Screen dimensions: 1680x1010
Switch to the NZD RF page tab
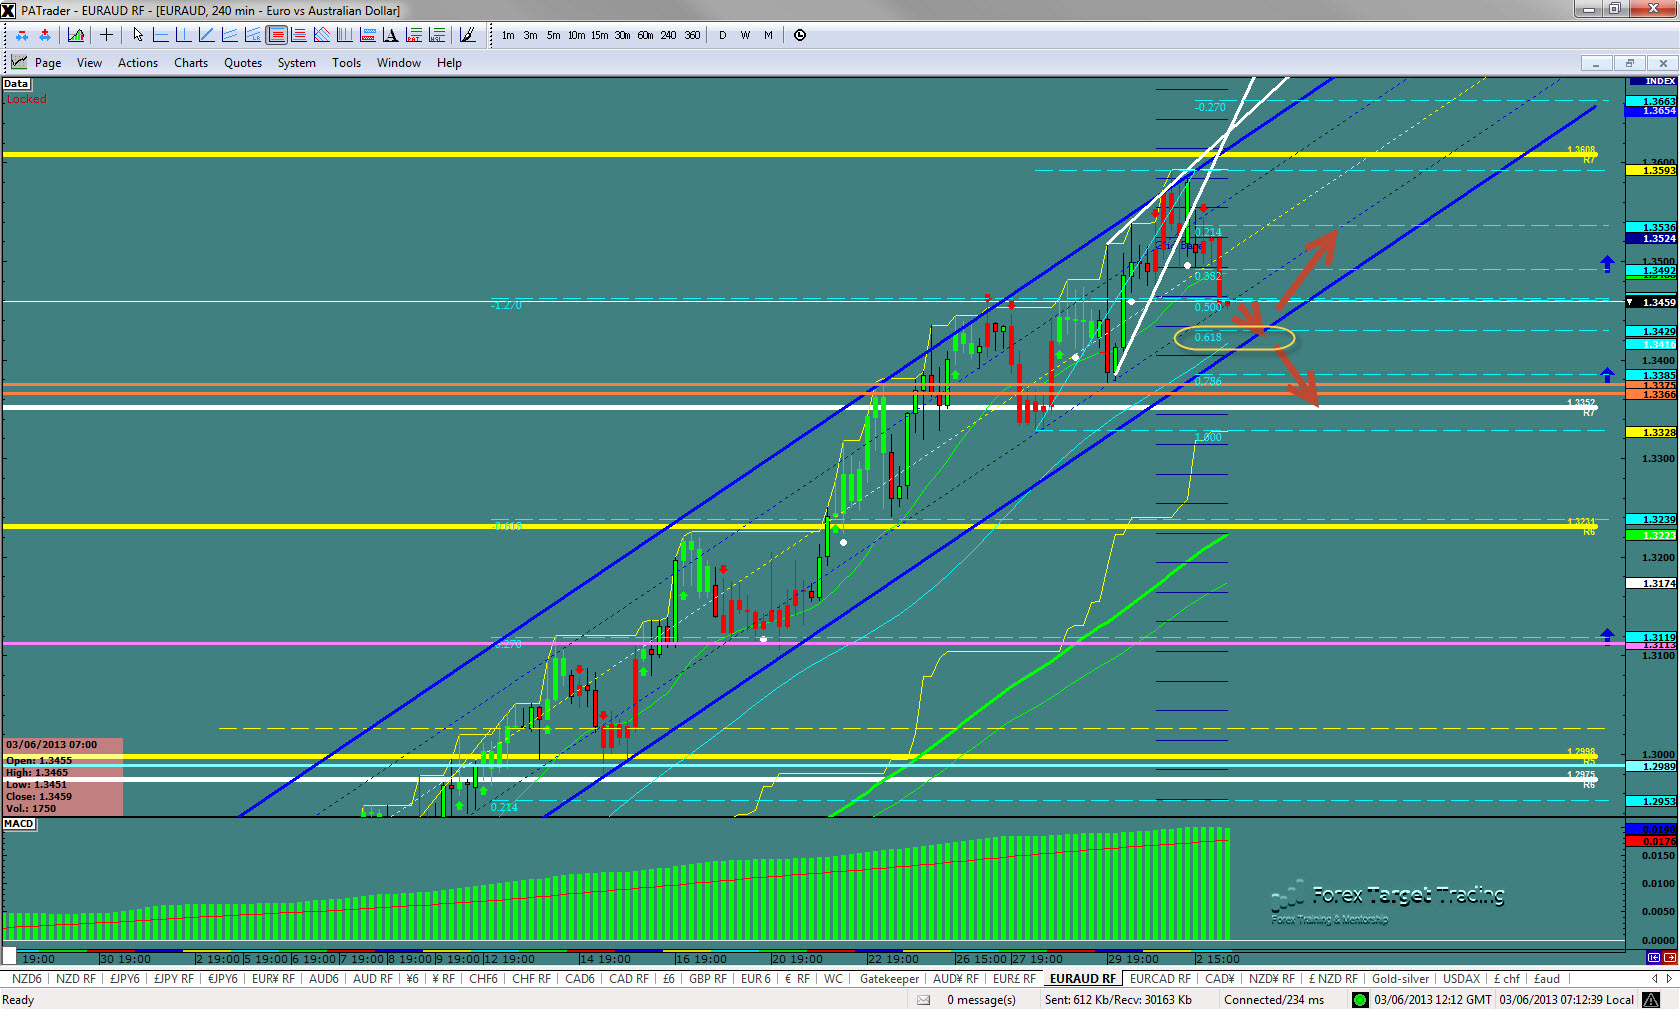[x=76, y=979]
